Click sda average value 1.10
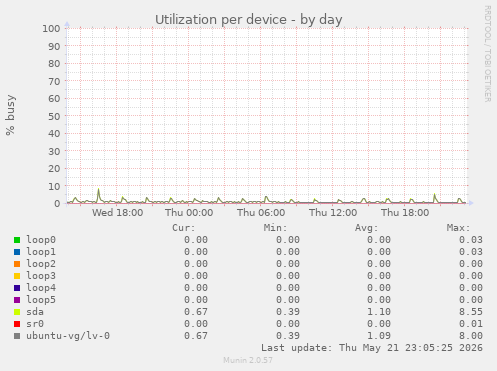497x371 pixels. (379, 312)
